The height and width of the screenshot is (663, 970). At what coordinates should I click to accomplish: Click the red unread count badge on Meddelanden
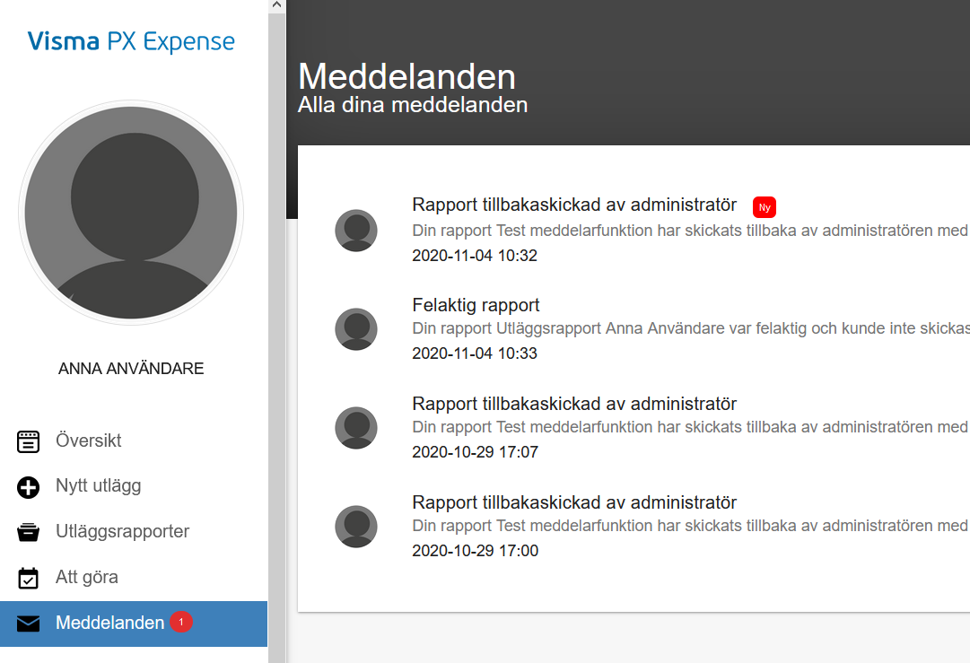point(181,622)
